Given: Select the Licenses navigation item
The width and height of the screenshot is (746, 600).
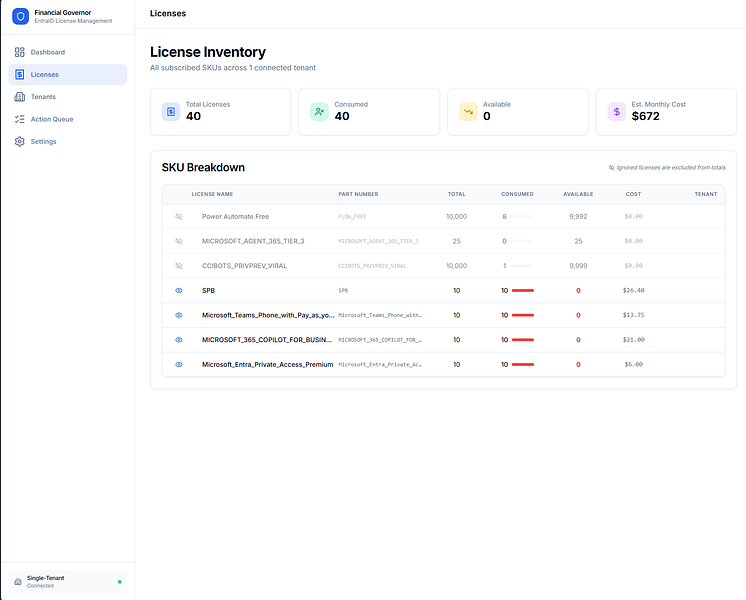Looking at the screenshot, I should point(68,74).
